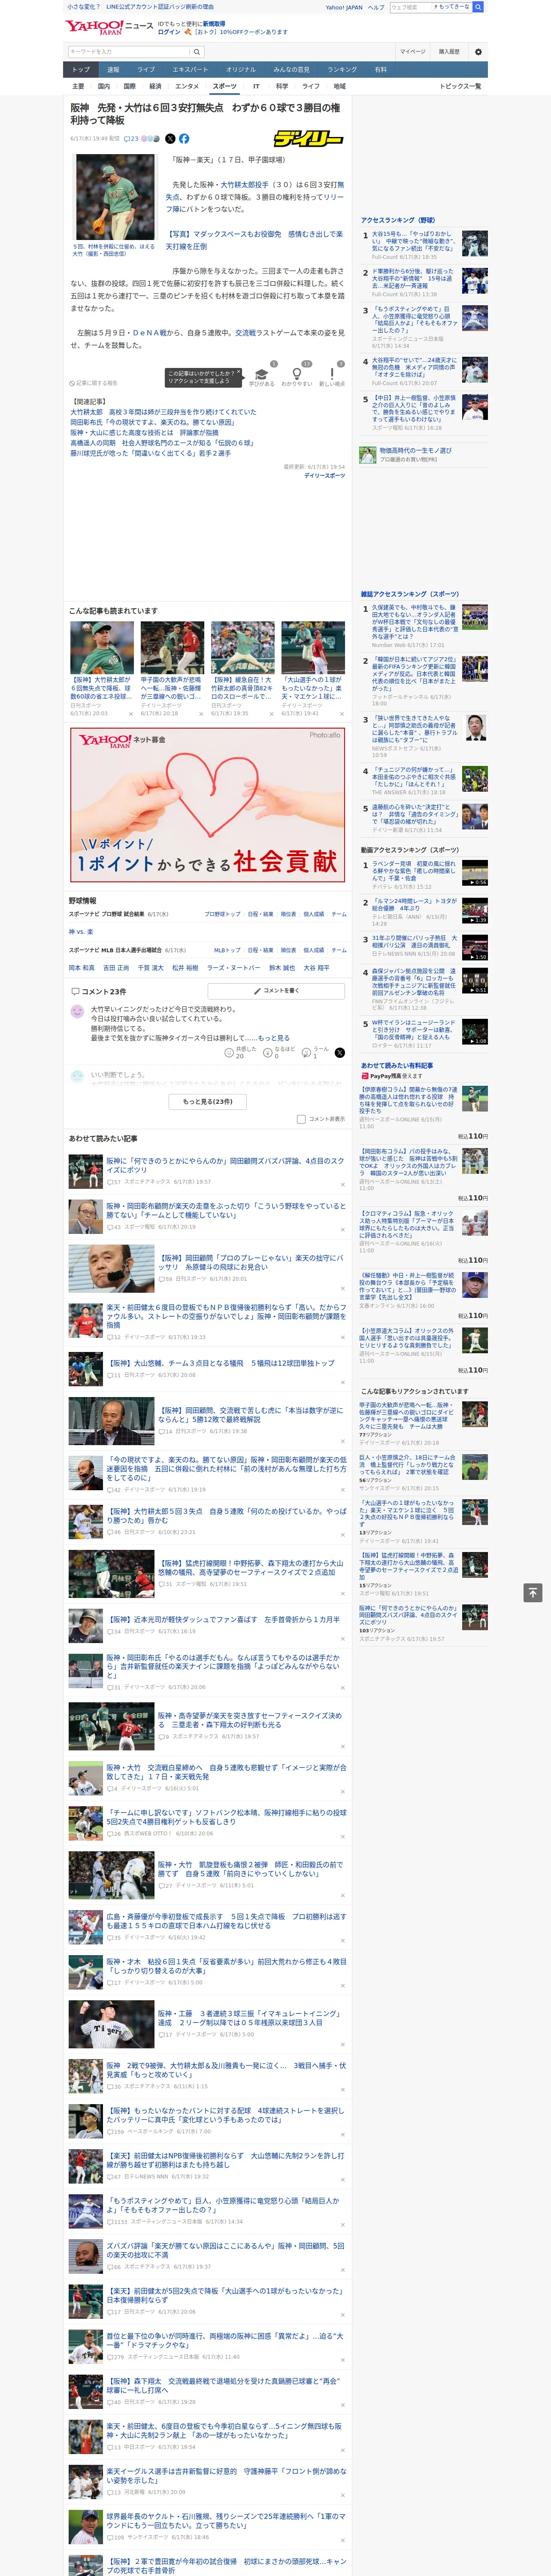Image resolution: width=551 pixels, height=2576 pixels.
Task: Select the みんなの意見 tab
Action: (x=292, y=70)
